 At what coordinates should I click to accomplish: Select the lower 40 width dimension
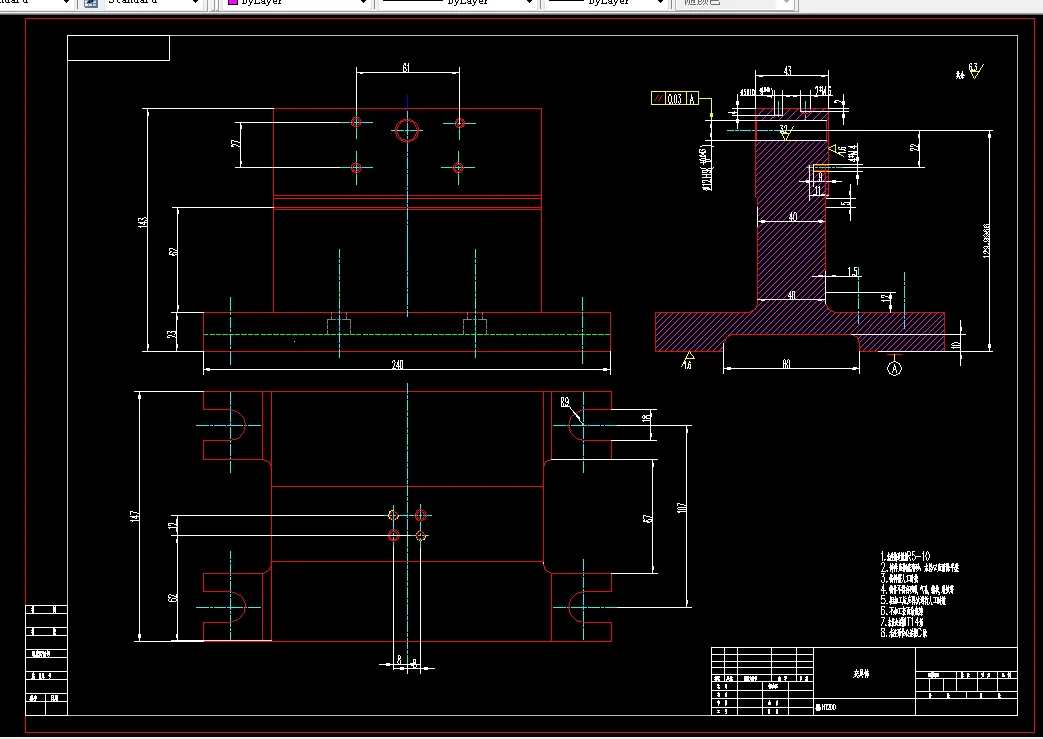coord(792,295)
